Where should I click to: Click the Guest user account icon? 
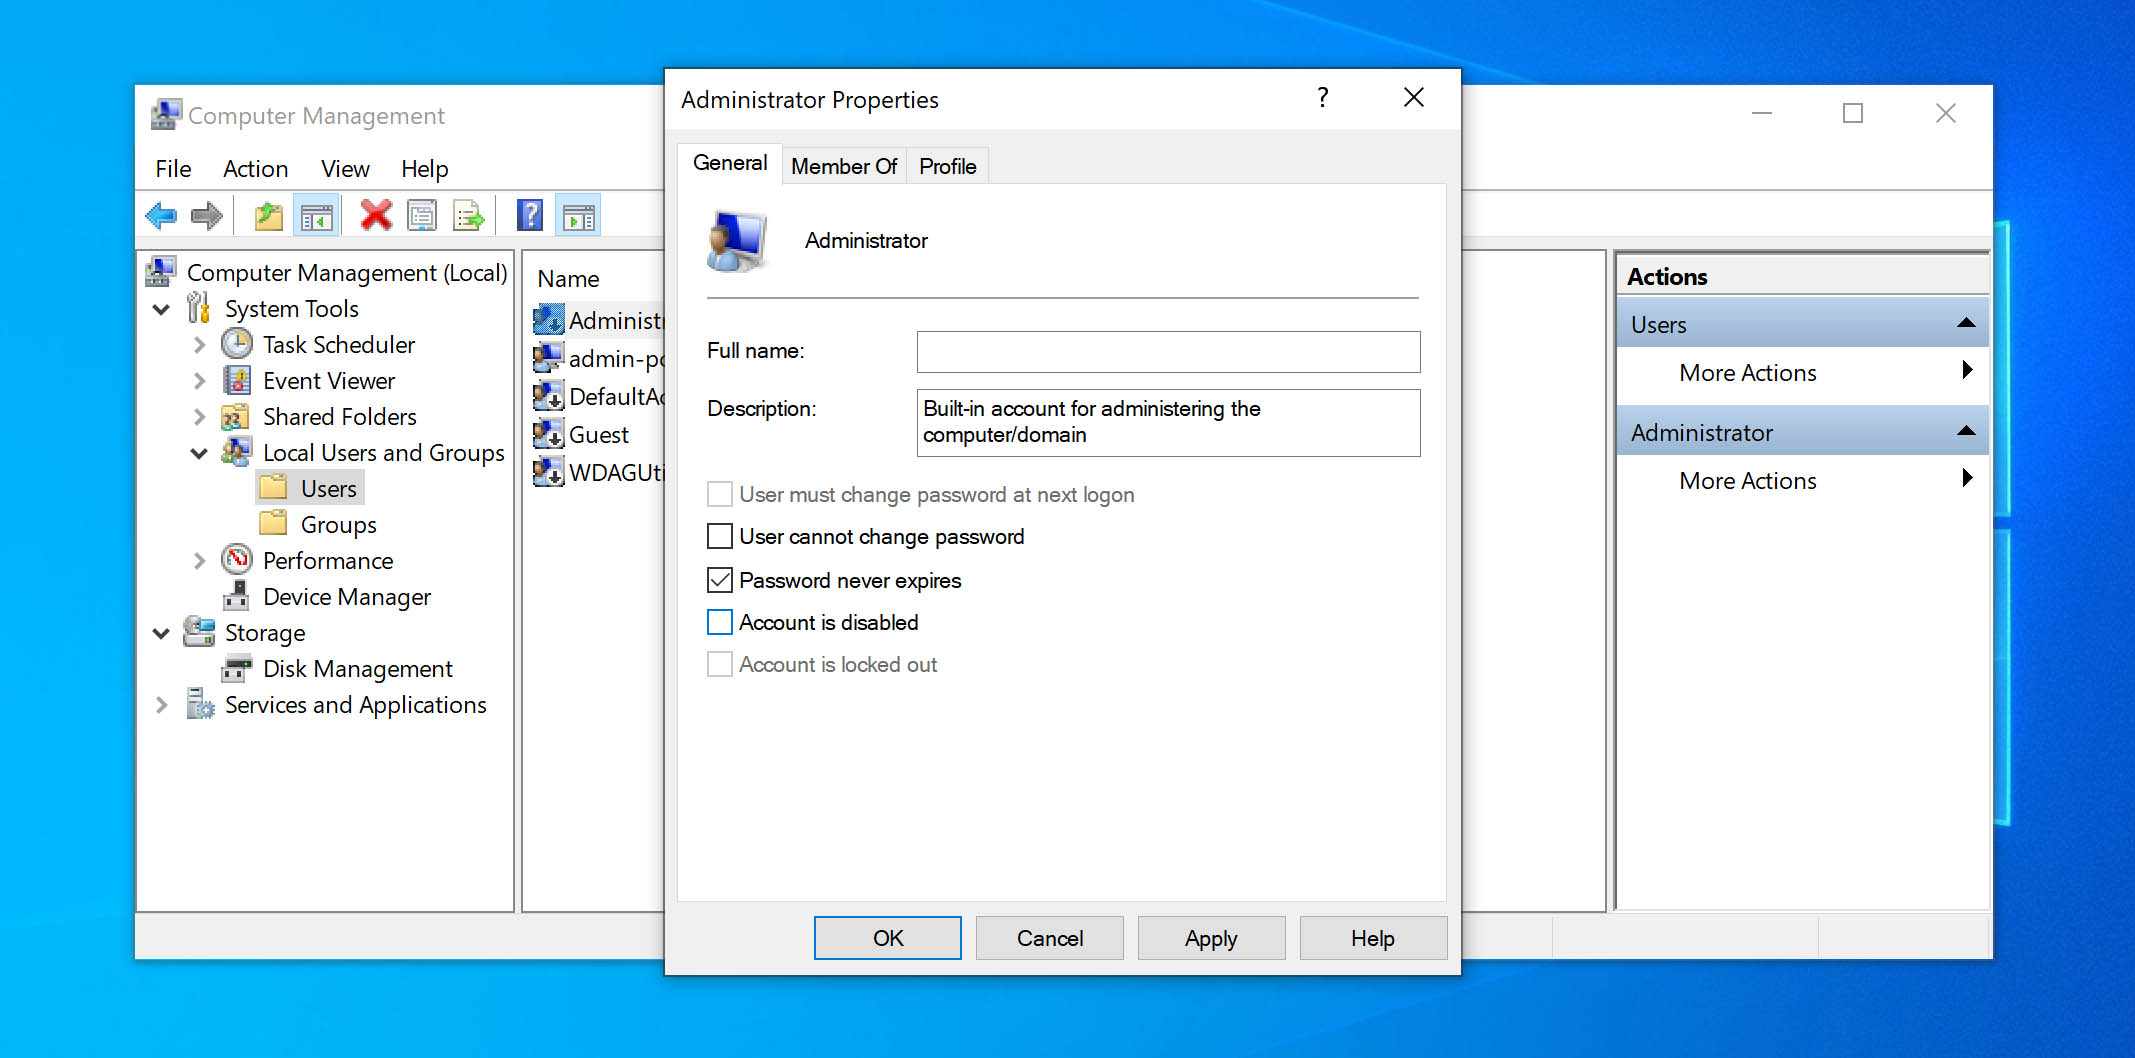548,434
